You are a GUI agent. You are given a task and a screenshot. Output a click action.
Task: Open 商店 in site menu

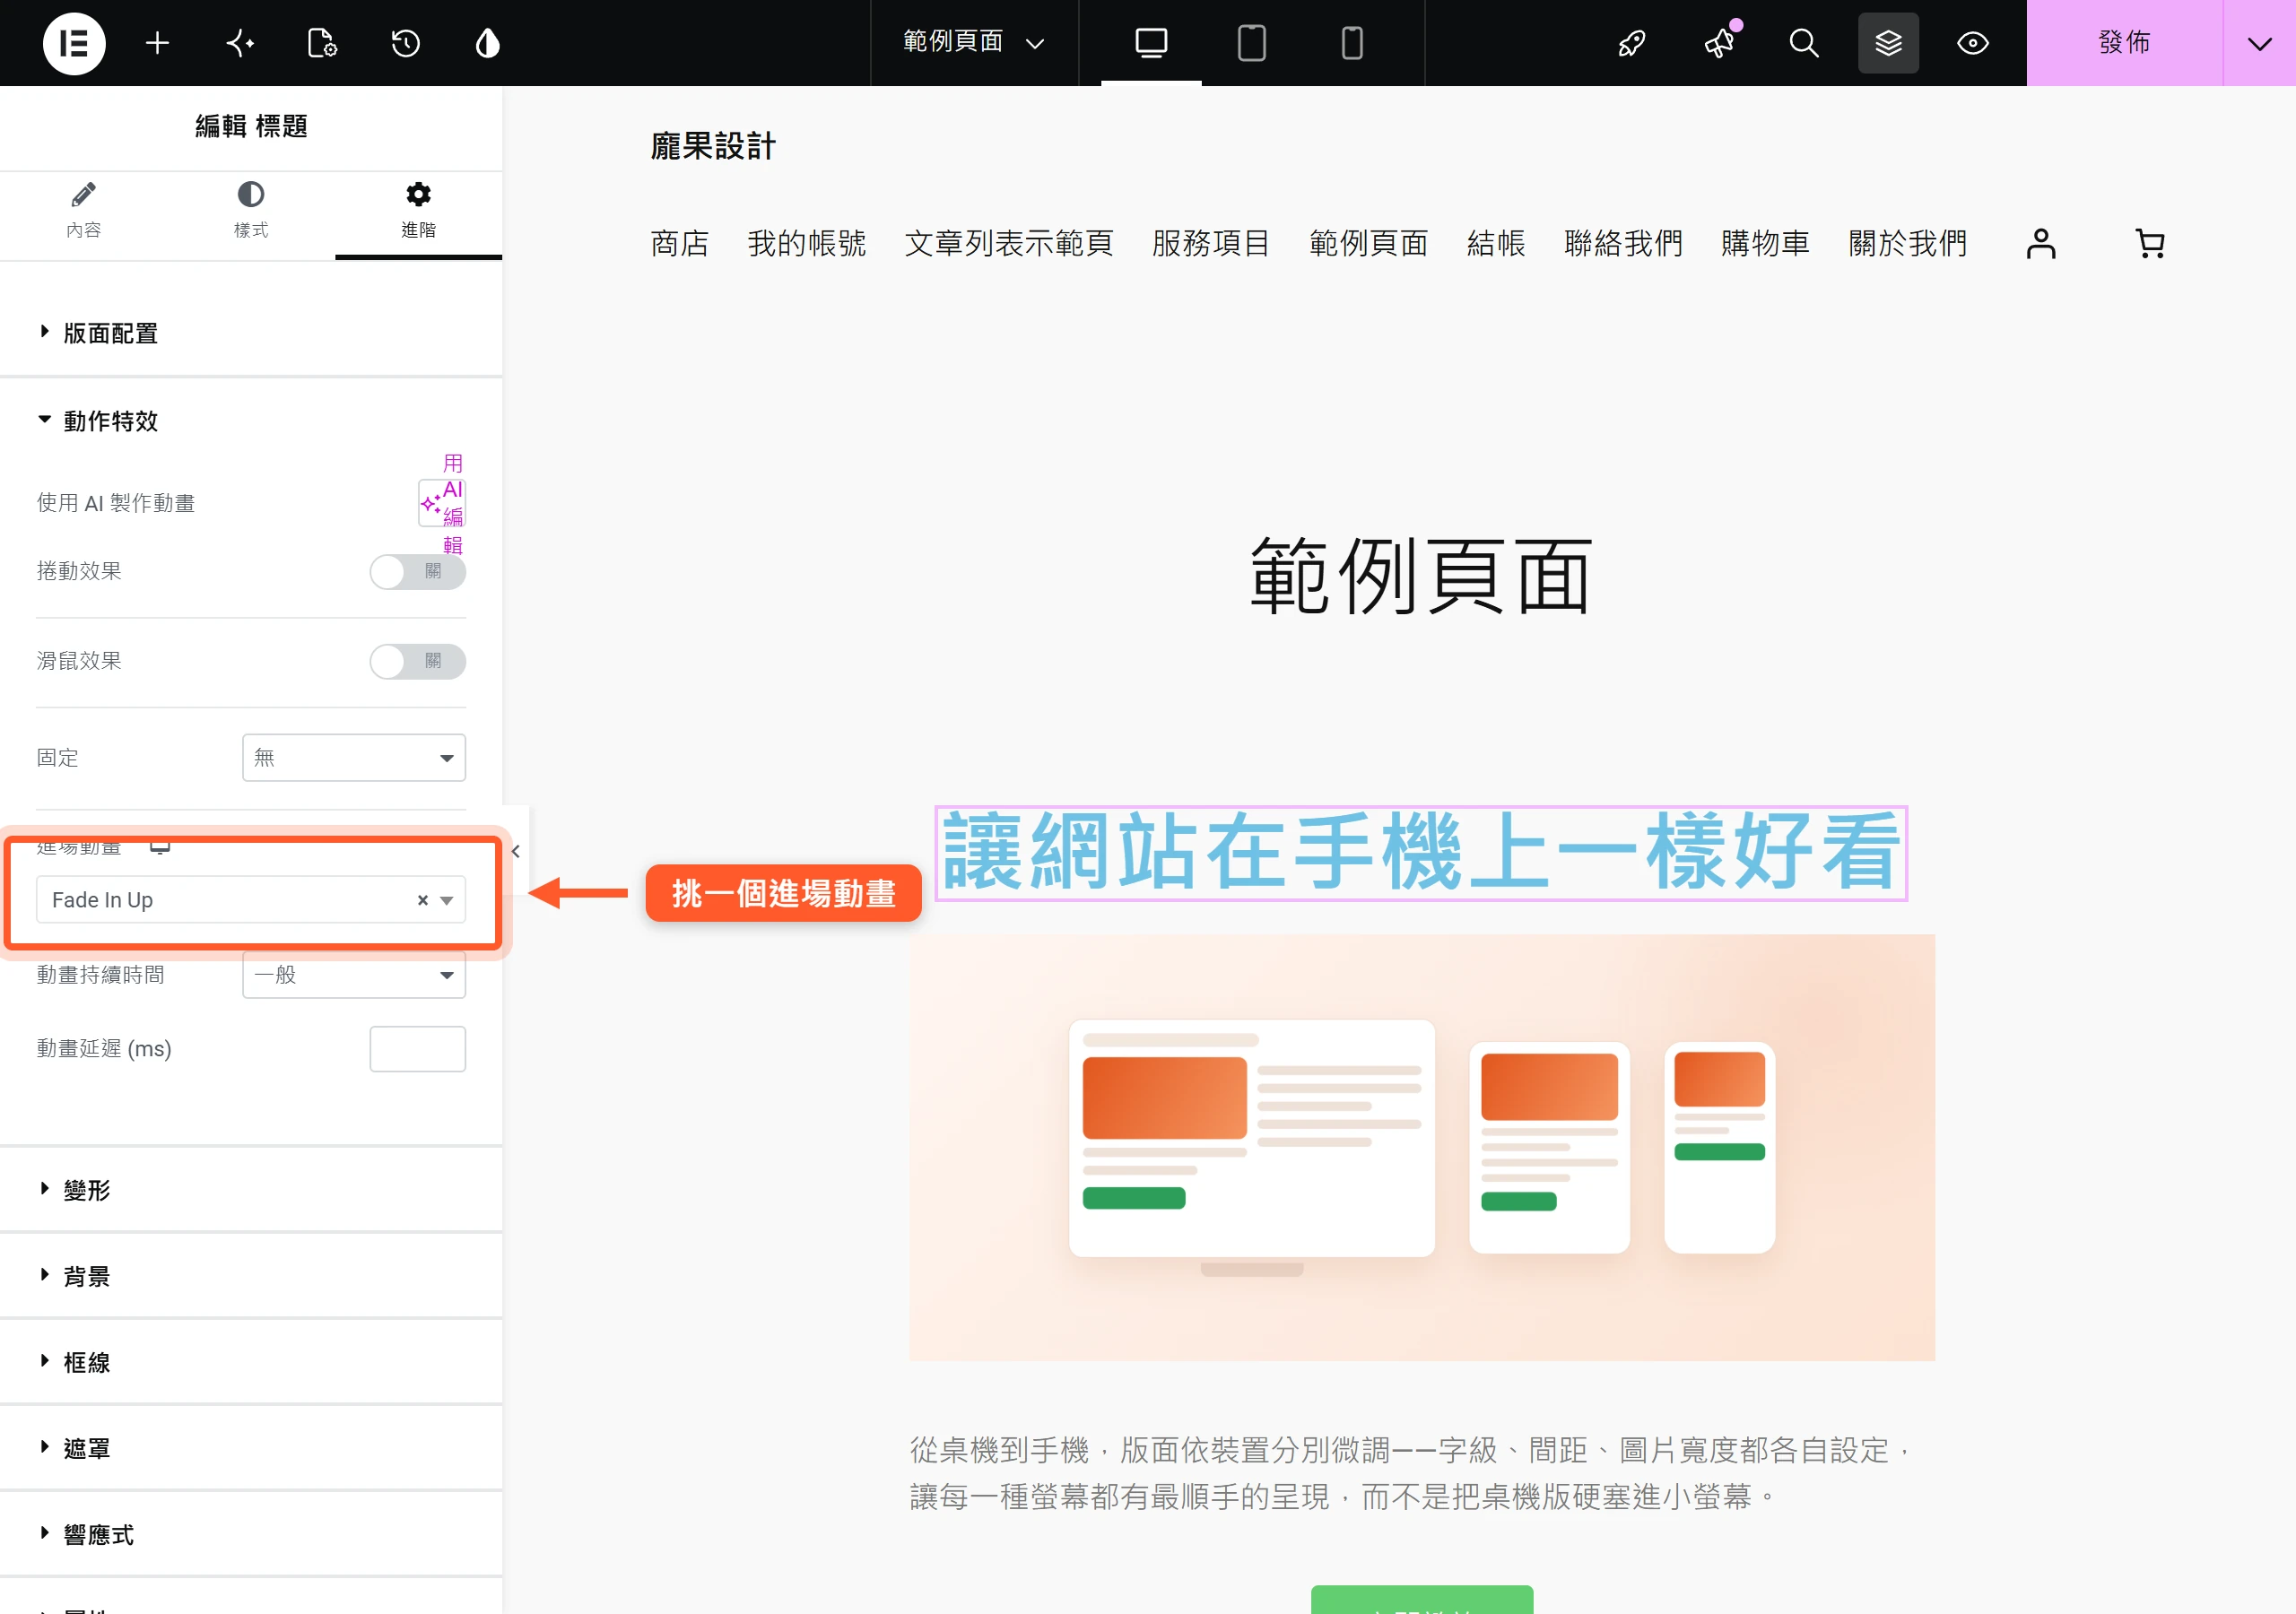[680, 243]
